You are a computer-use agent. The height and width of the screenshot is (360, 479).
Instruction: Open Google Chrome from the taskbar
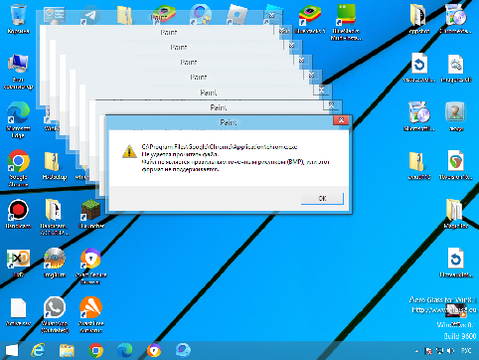[96, 350]
